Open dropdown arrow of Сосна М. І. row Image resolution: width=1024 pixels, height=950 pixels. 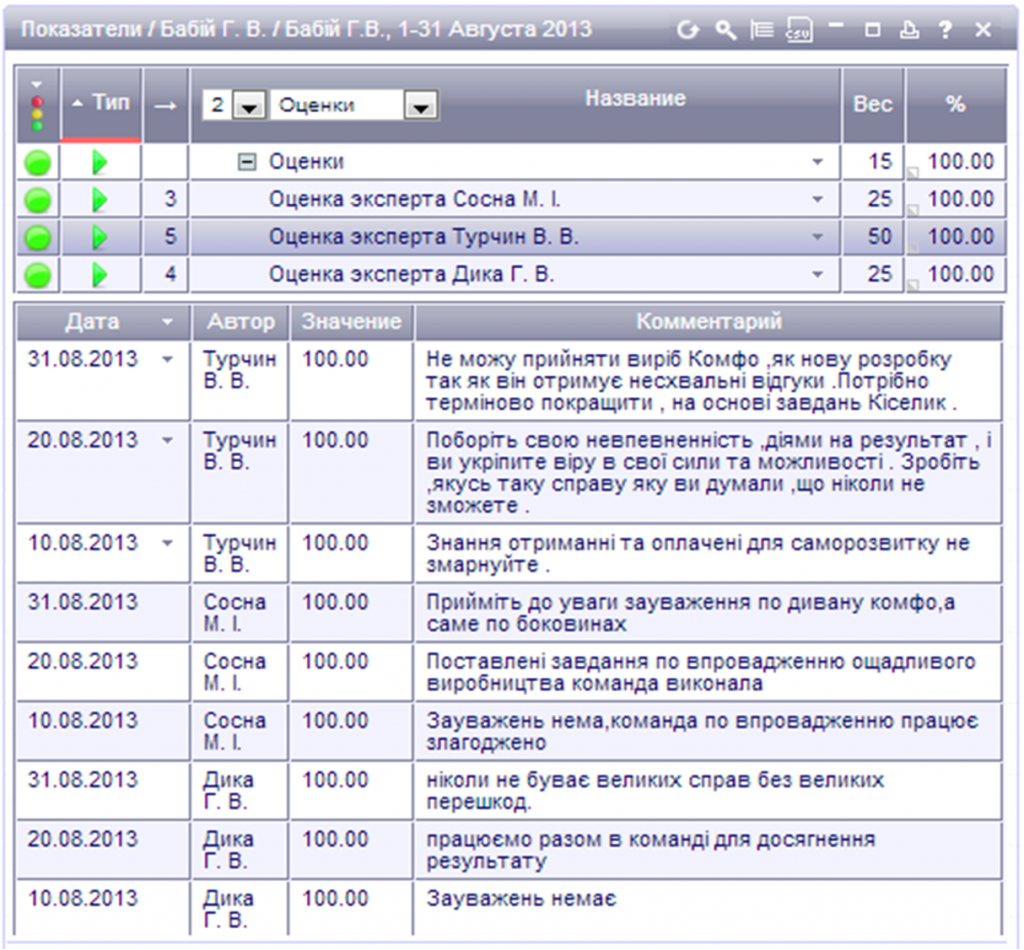click(x=817, y=200)
